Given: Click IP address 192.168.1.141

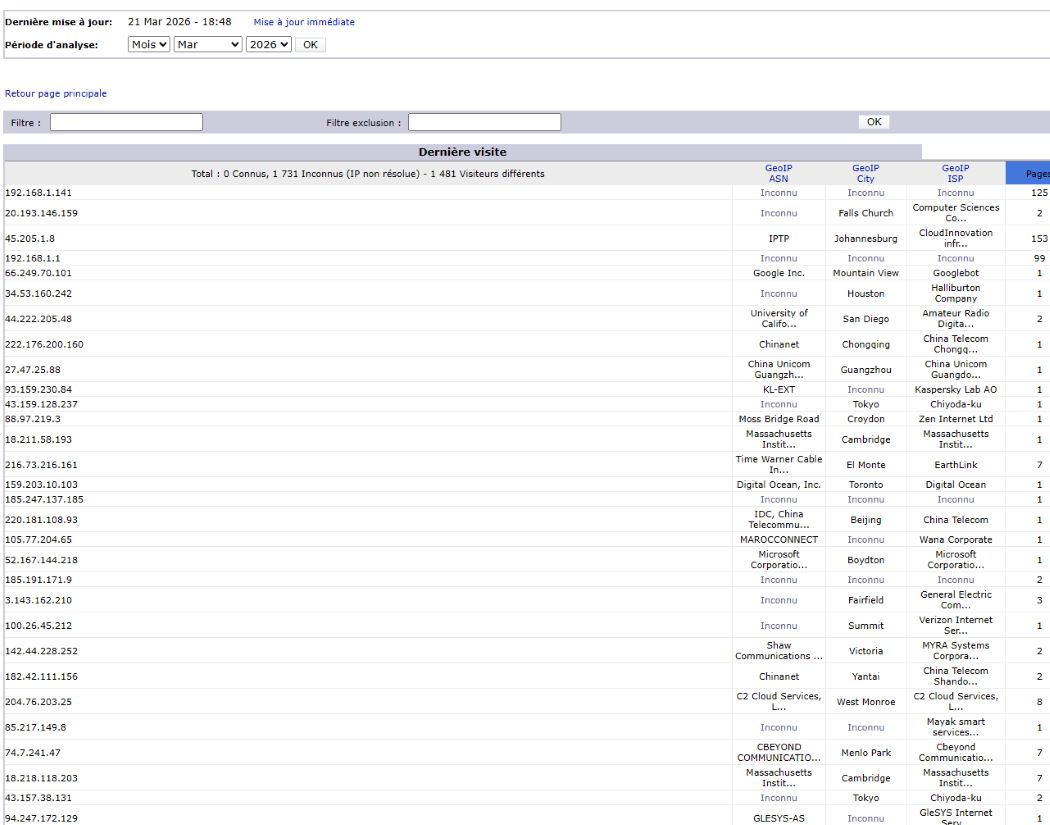Looking at the screenshot, I should 38,193.
